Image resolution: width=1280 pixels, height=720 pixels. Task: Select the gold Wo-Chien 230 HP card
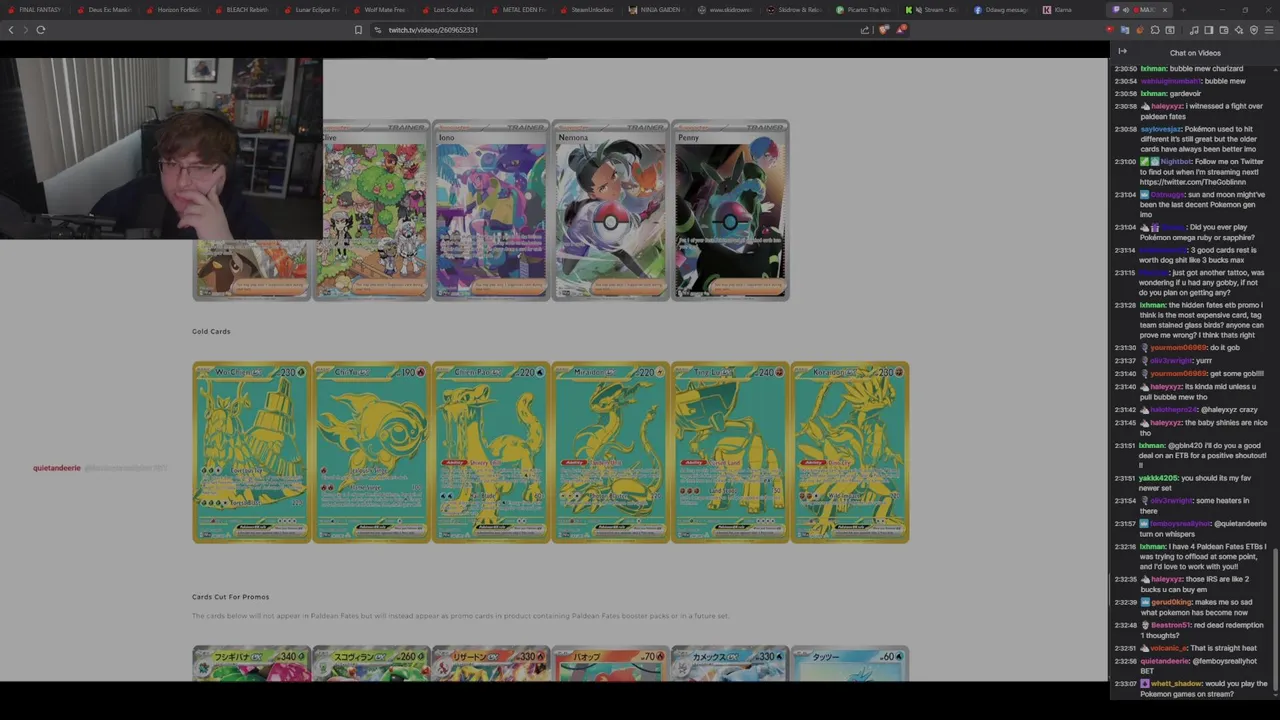coord(252,452)
